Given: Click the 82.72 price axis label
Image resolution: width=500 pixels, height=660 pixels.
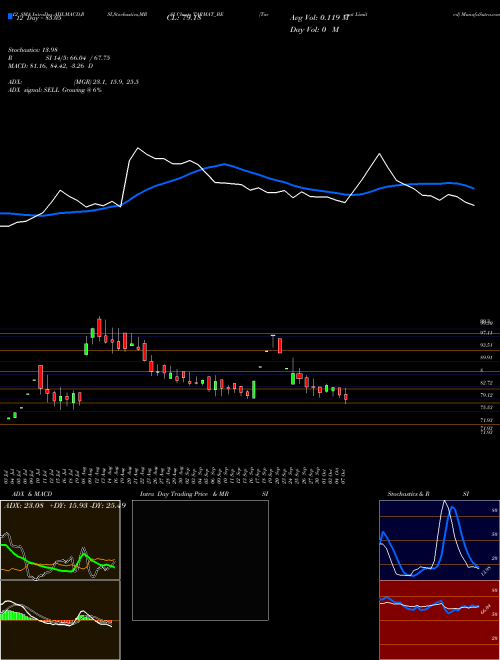Looking at the screenshot, I should [x=487, y=383].
